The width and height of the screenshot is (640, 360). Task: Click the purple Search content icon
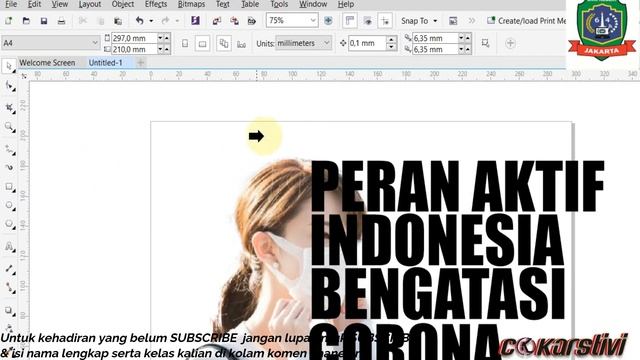coord(195,20)
